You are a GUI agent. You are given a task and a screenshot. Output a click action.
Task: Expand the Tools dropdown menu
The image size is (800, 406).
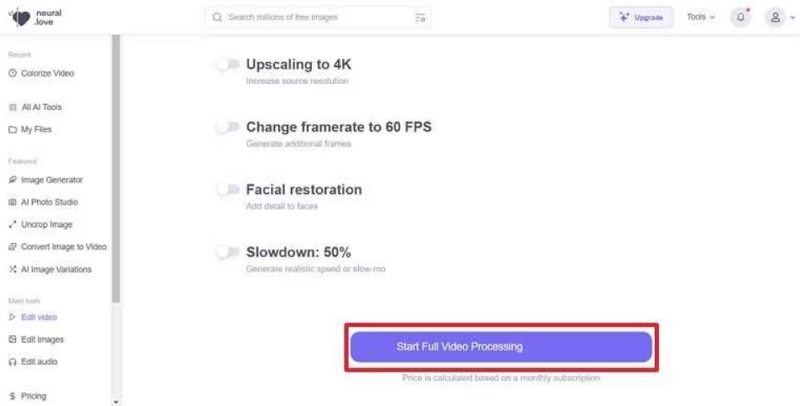(x=701, y=17)
